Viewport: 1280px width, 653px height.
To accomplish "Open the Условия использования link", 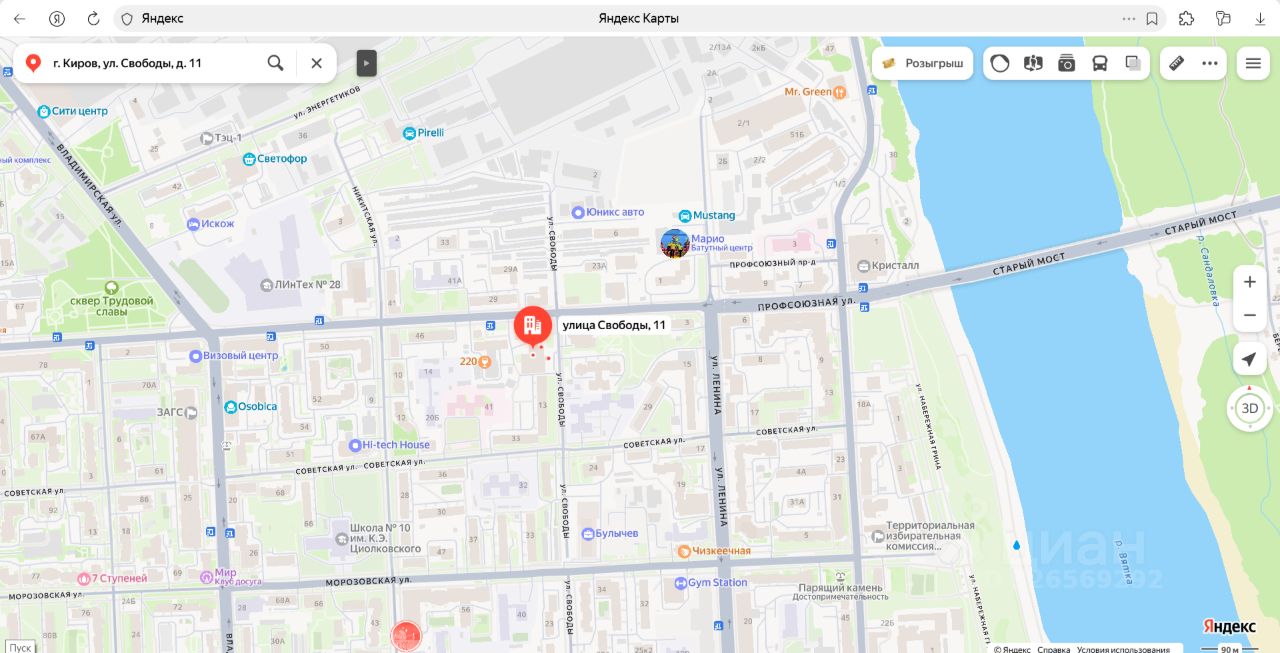I will tap(1123, 649).
